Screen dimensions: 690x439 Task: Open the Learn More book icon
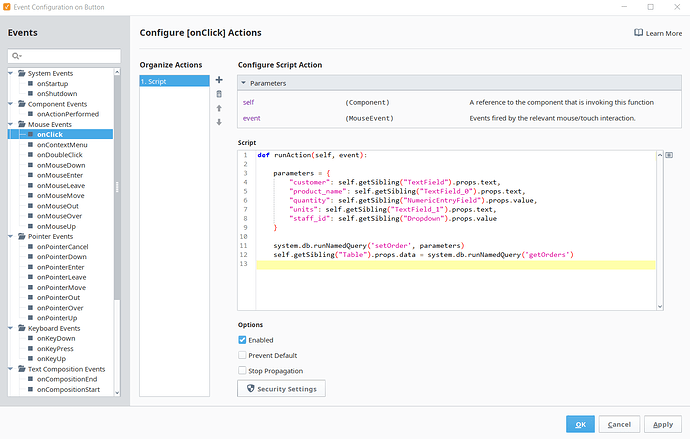pos(638,33)
